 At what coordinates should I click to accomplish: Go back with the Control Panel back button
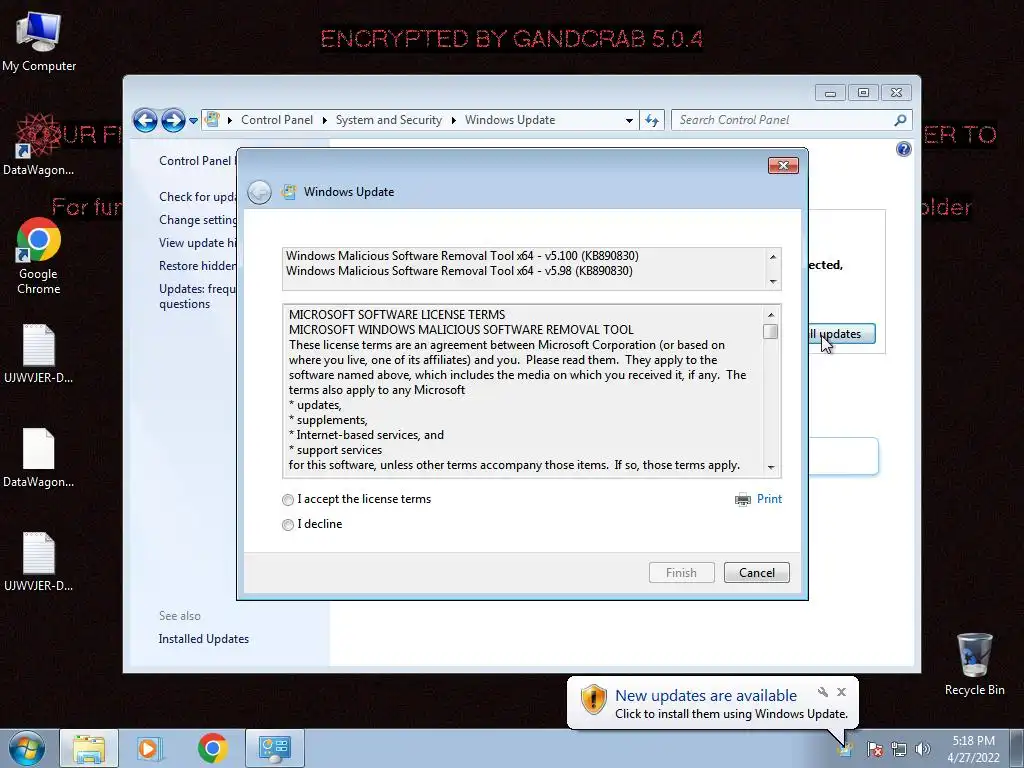(145, 120)
